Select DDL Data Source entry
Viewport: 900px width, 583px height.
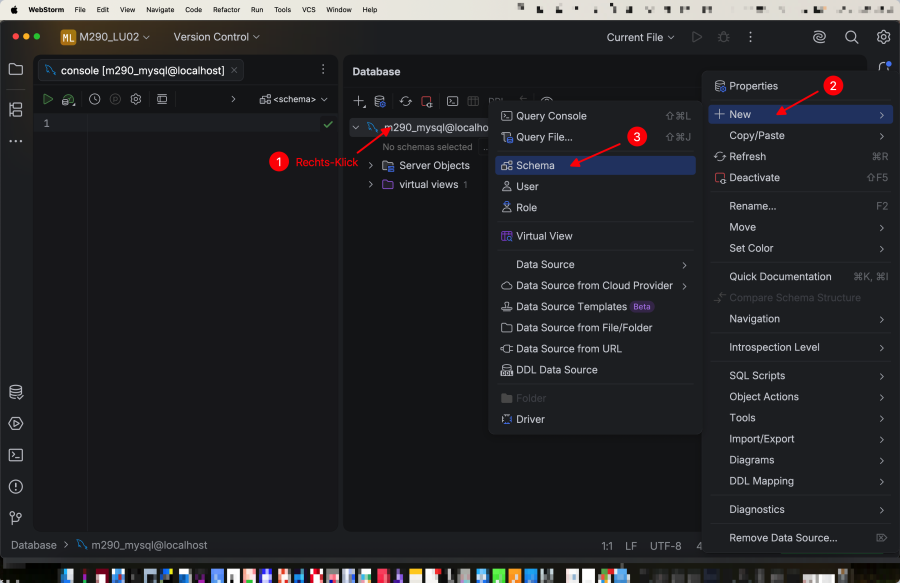595,370
